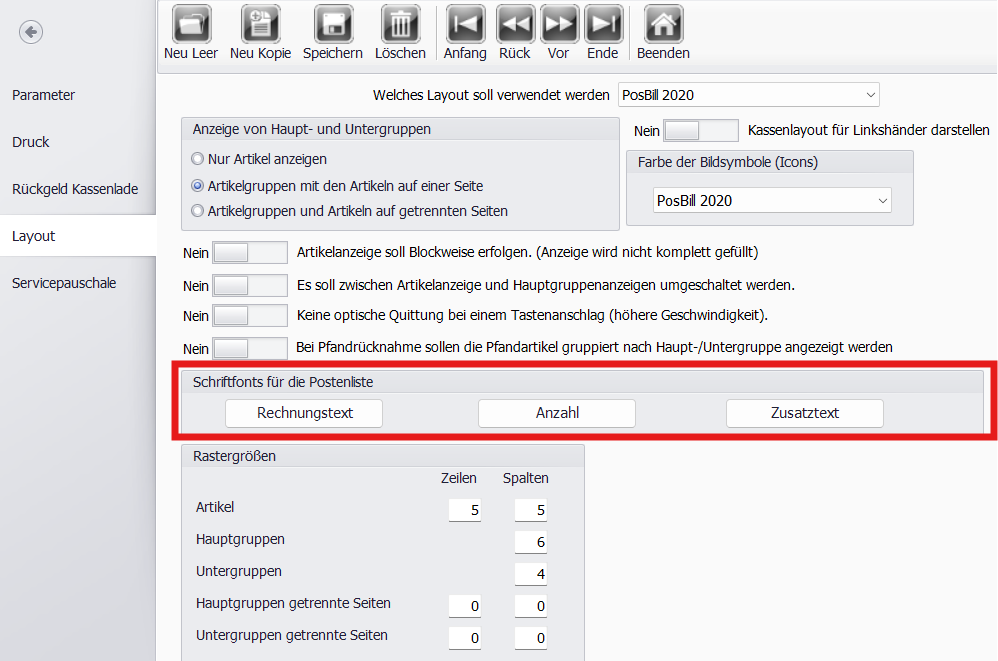
Task: Switch to the Servicepauschale section
Action: (64, 283)
